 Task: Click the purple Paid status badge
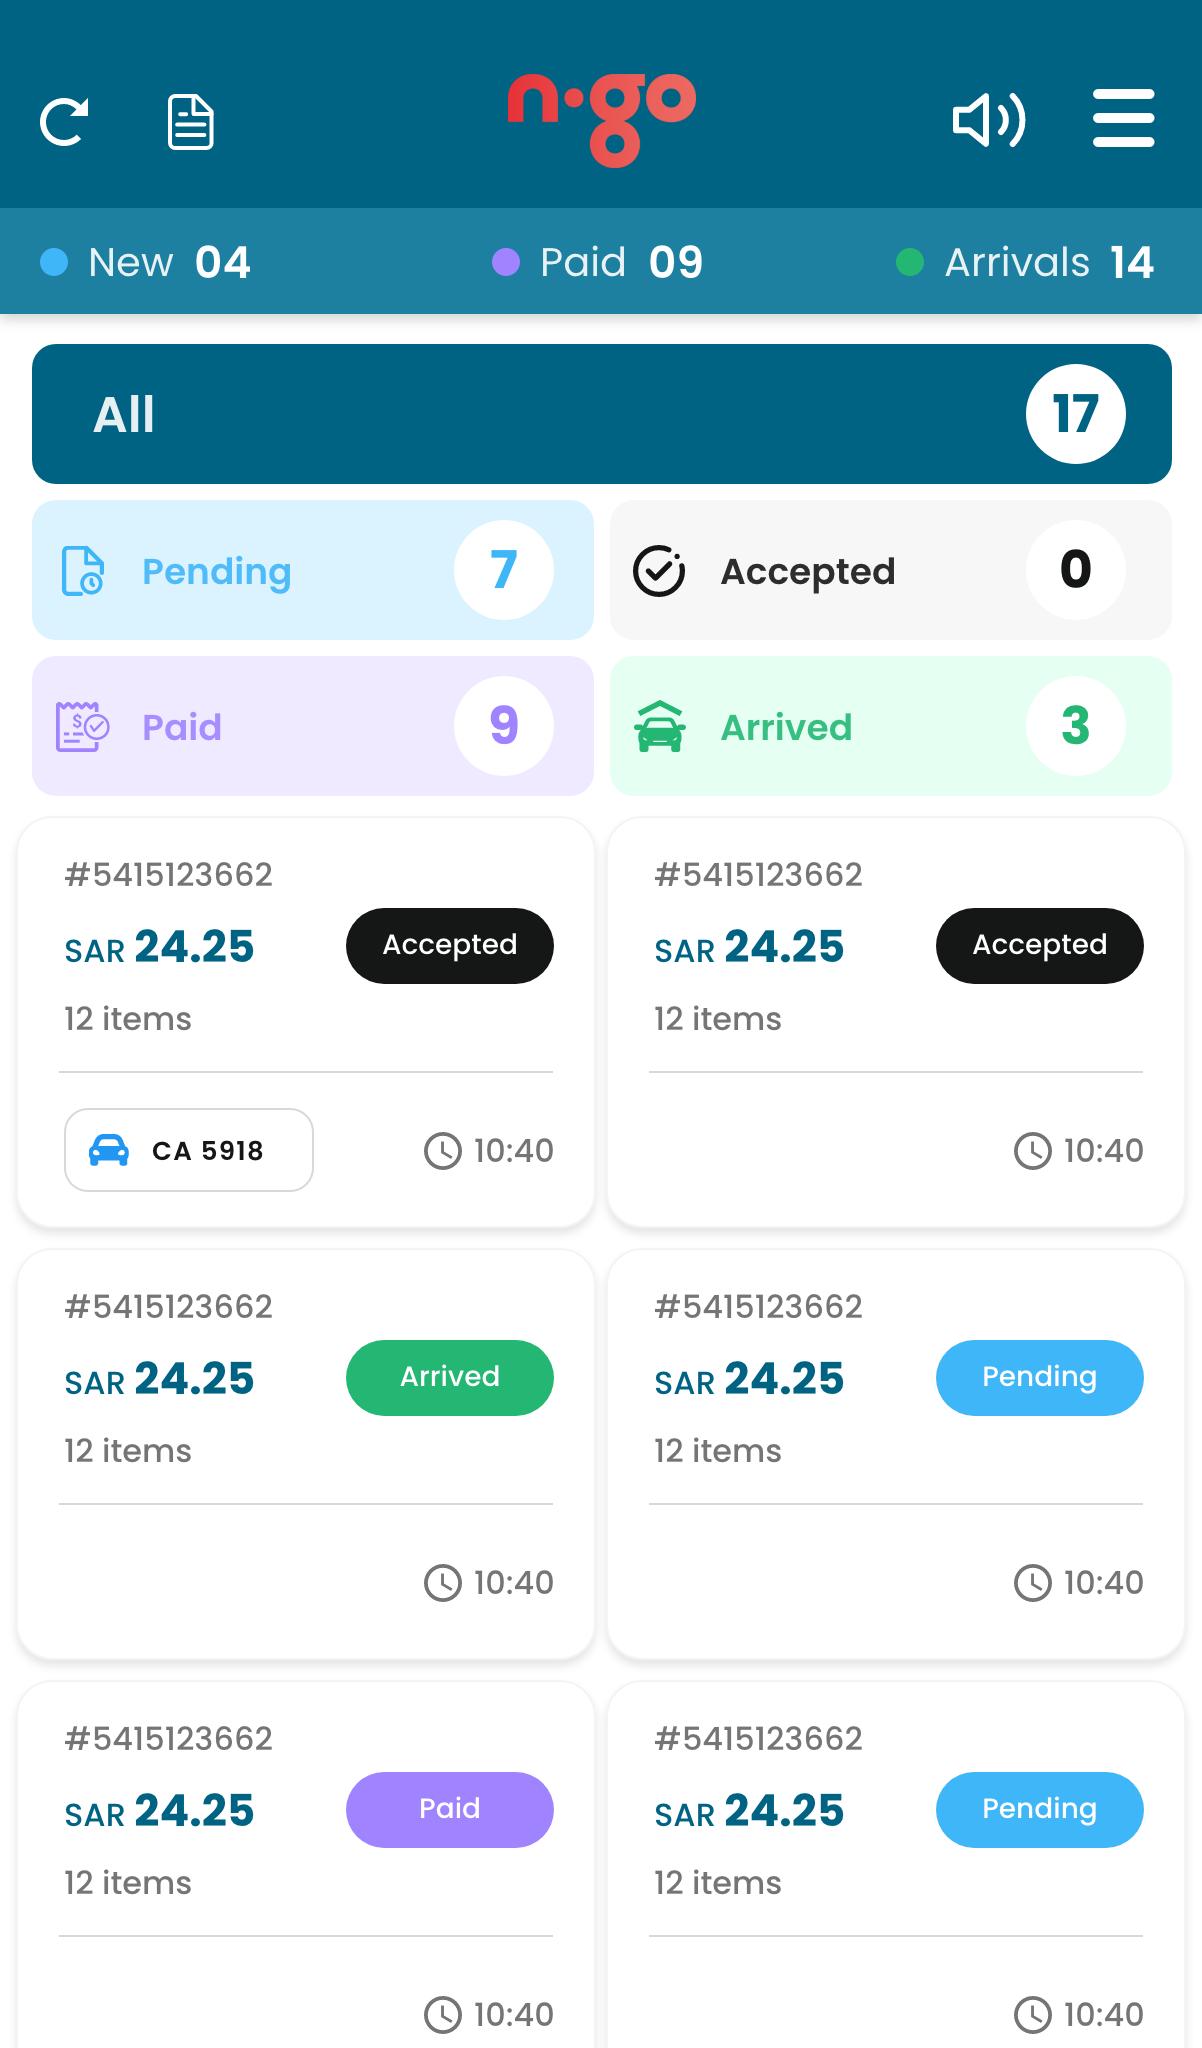(449, 1809)
